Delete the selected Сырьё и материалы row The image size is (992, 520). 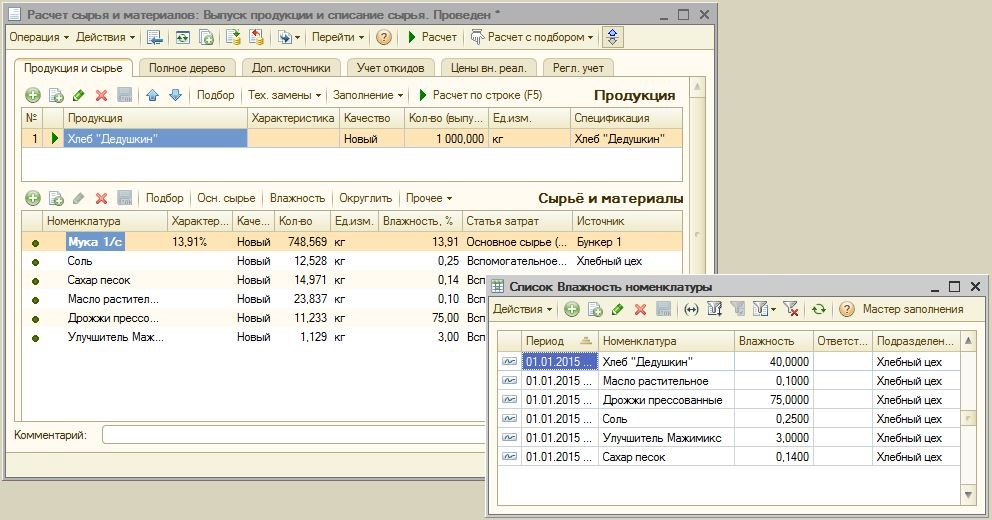point(101,199)
